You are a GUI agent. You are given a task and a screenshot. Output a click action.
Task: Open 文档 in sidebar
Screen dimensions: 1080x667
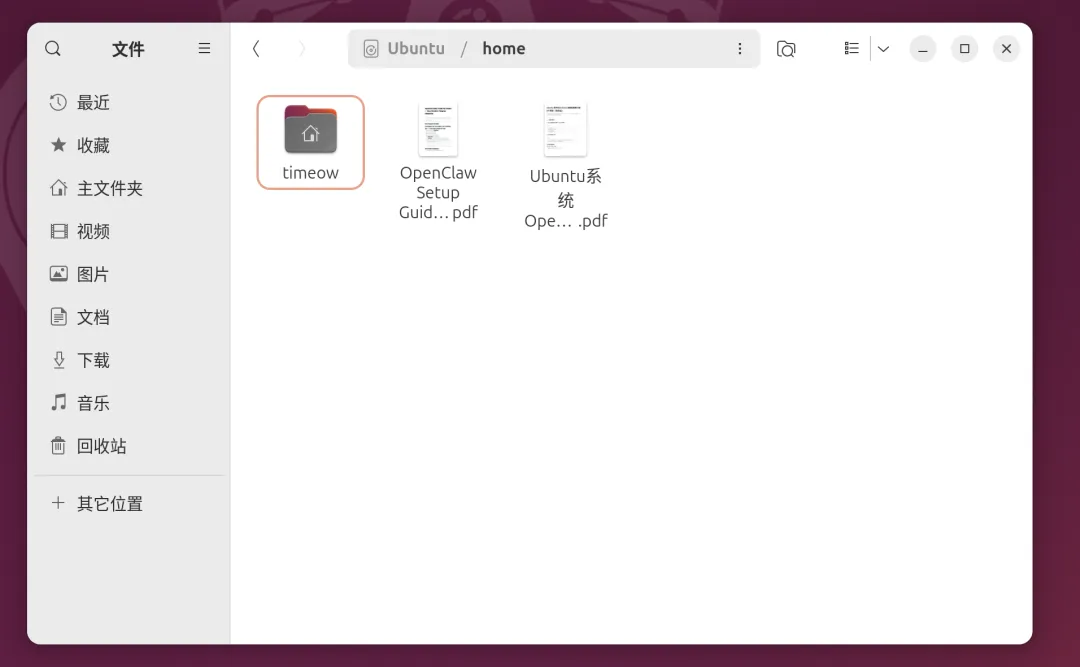pyautogui.click(x=93, y=317)
